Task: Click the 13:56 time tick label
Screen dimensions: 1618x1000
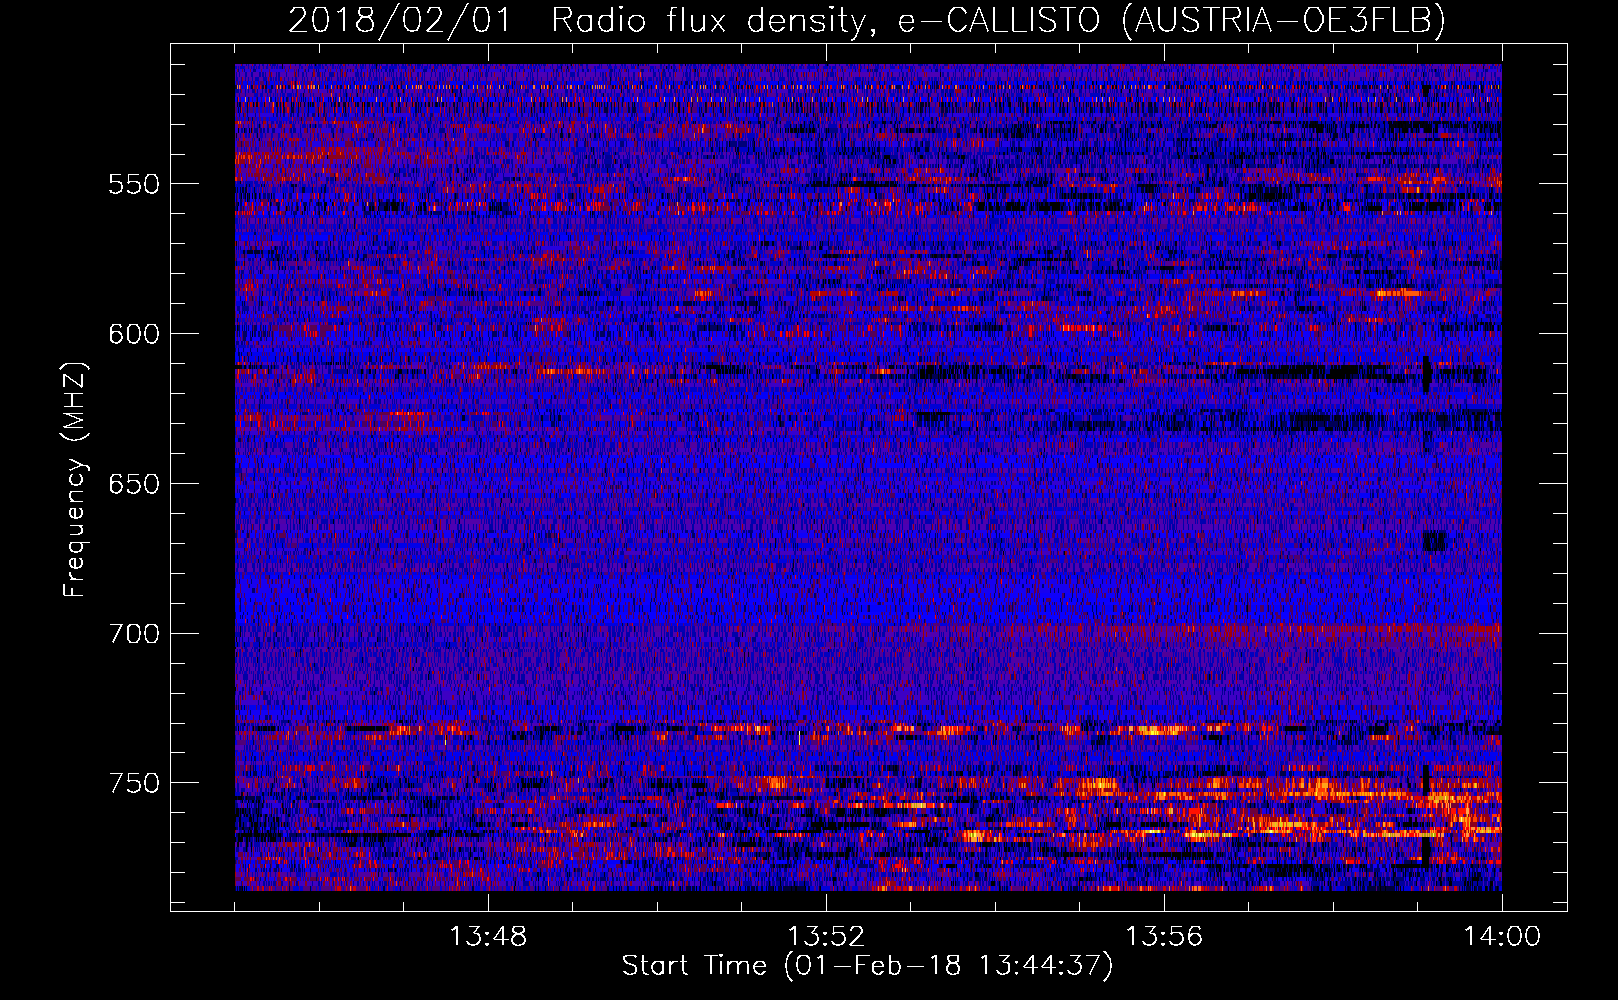Action: coord(1164,937)
